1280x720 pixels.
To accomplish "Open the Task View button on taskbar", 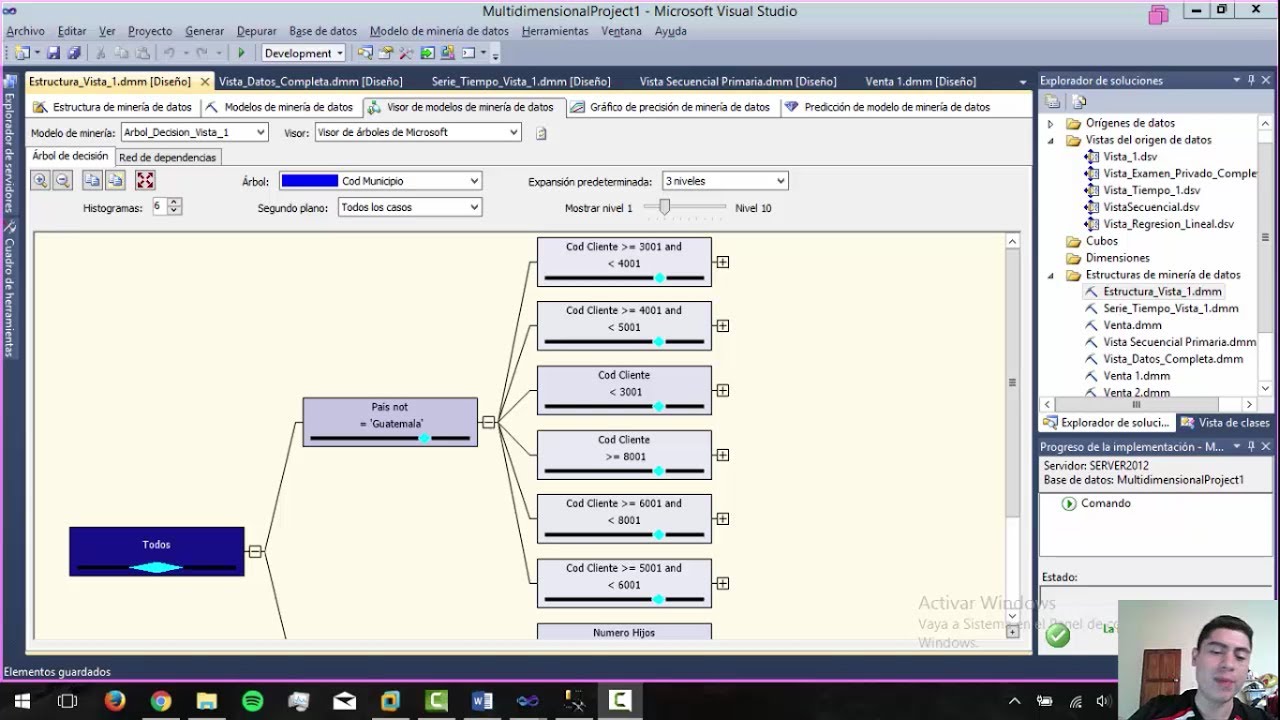I will tap(68, 701).
